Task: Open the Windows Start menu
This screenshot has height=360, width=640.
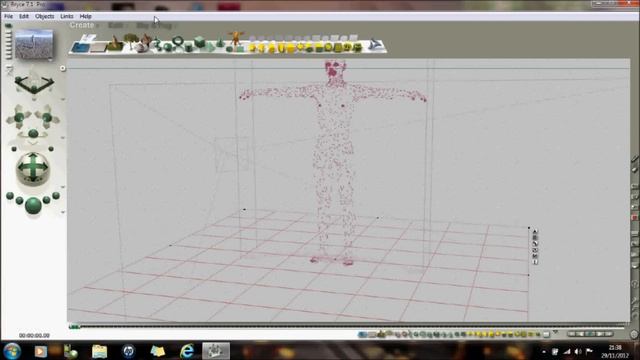Action: point(12,351)
